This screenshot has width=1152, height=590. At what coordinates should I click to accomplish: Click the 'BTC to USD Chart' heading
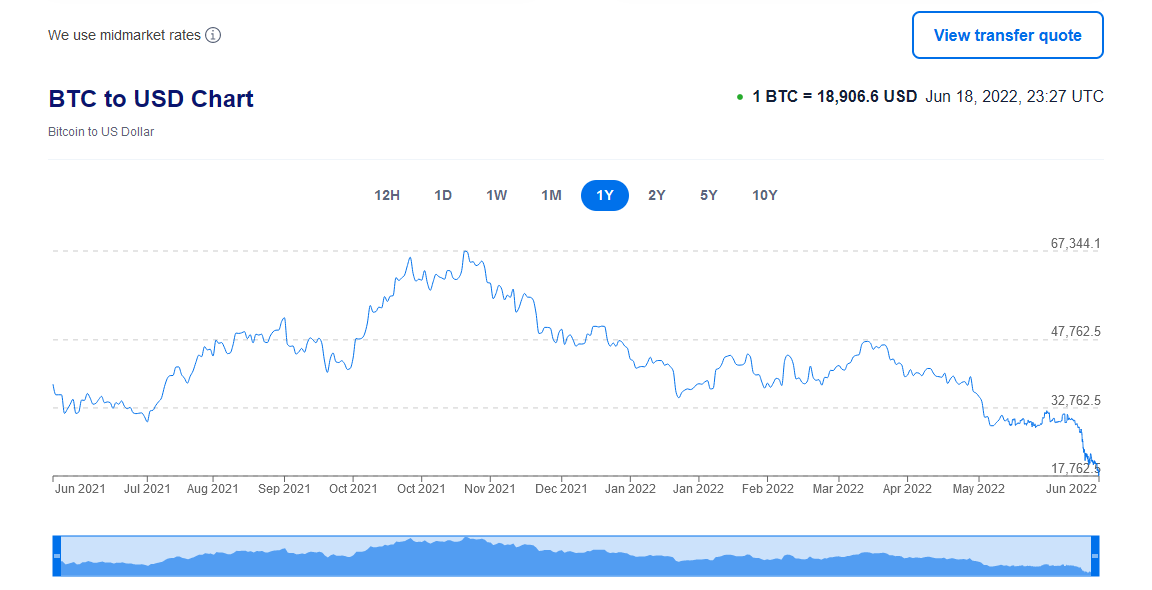tap(151, 98)
